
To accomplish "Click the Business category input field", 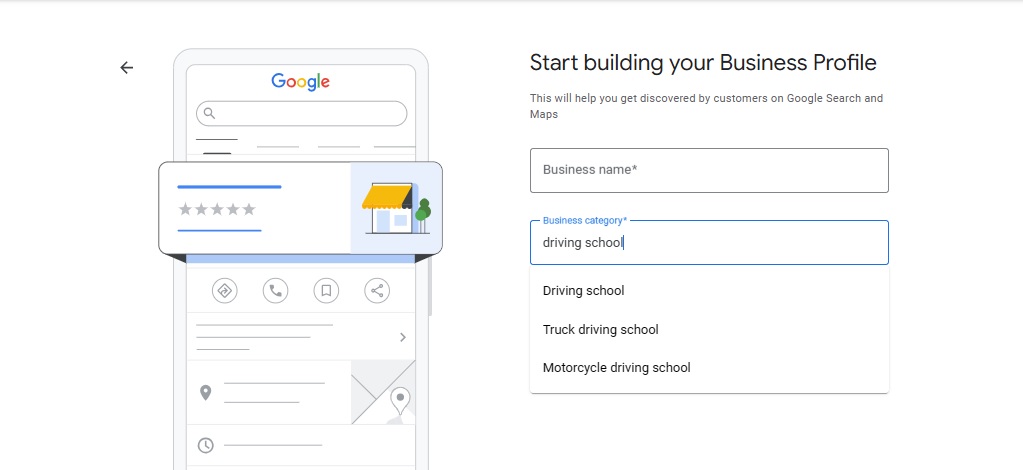I will pyautogui.click(x=709, y=242).
